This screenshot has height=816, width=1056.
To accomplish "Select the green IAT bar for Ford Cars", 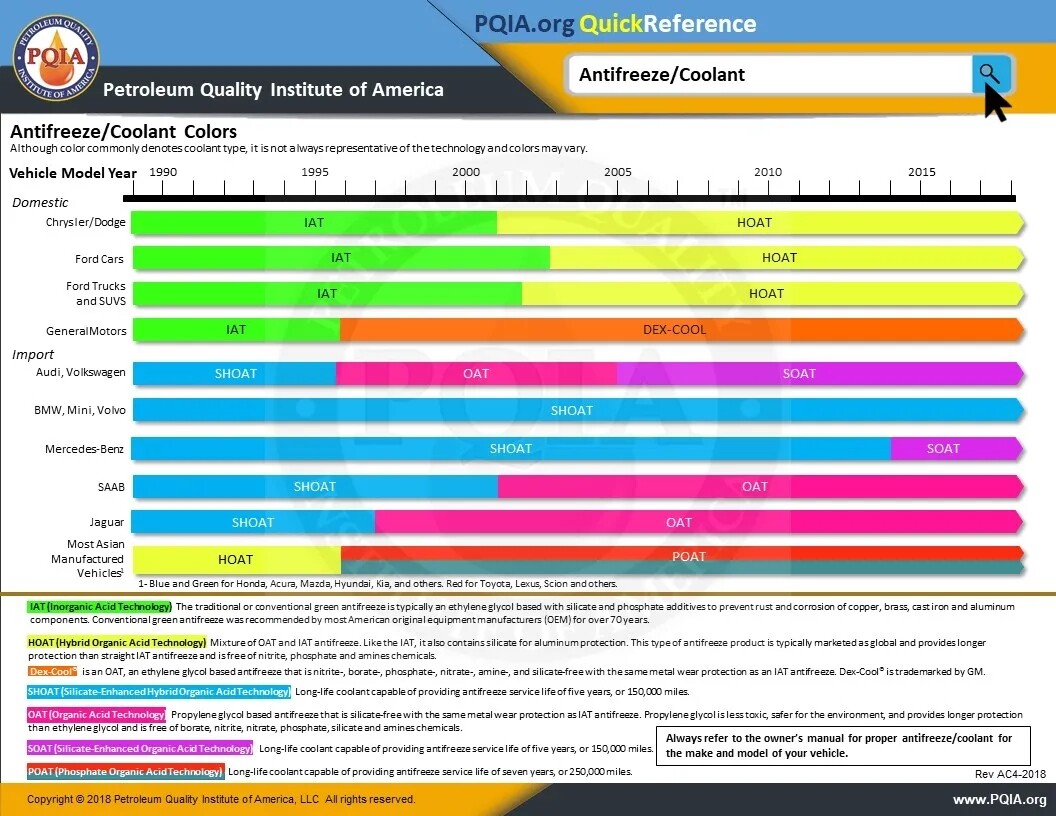I will [341, 258].
